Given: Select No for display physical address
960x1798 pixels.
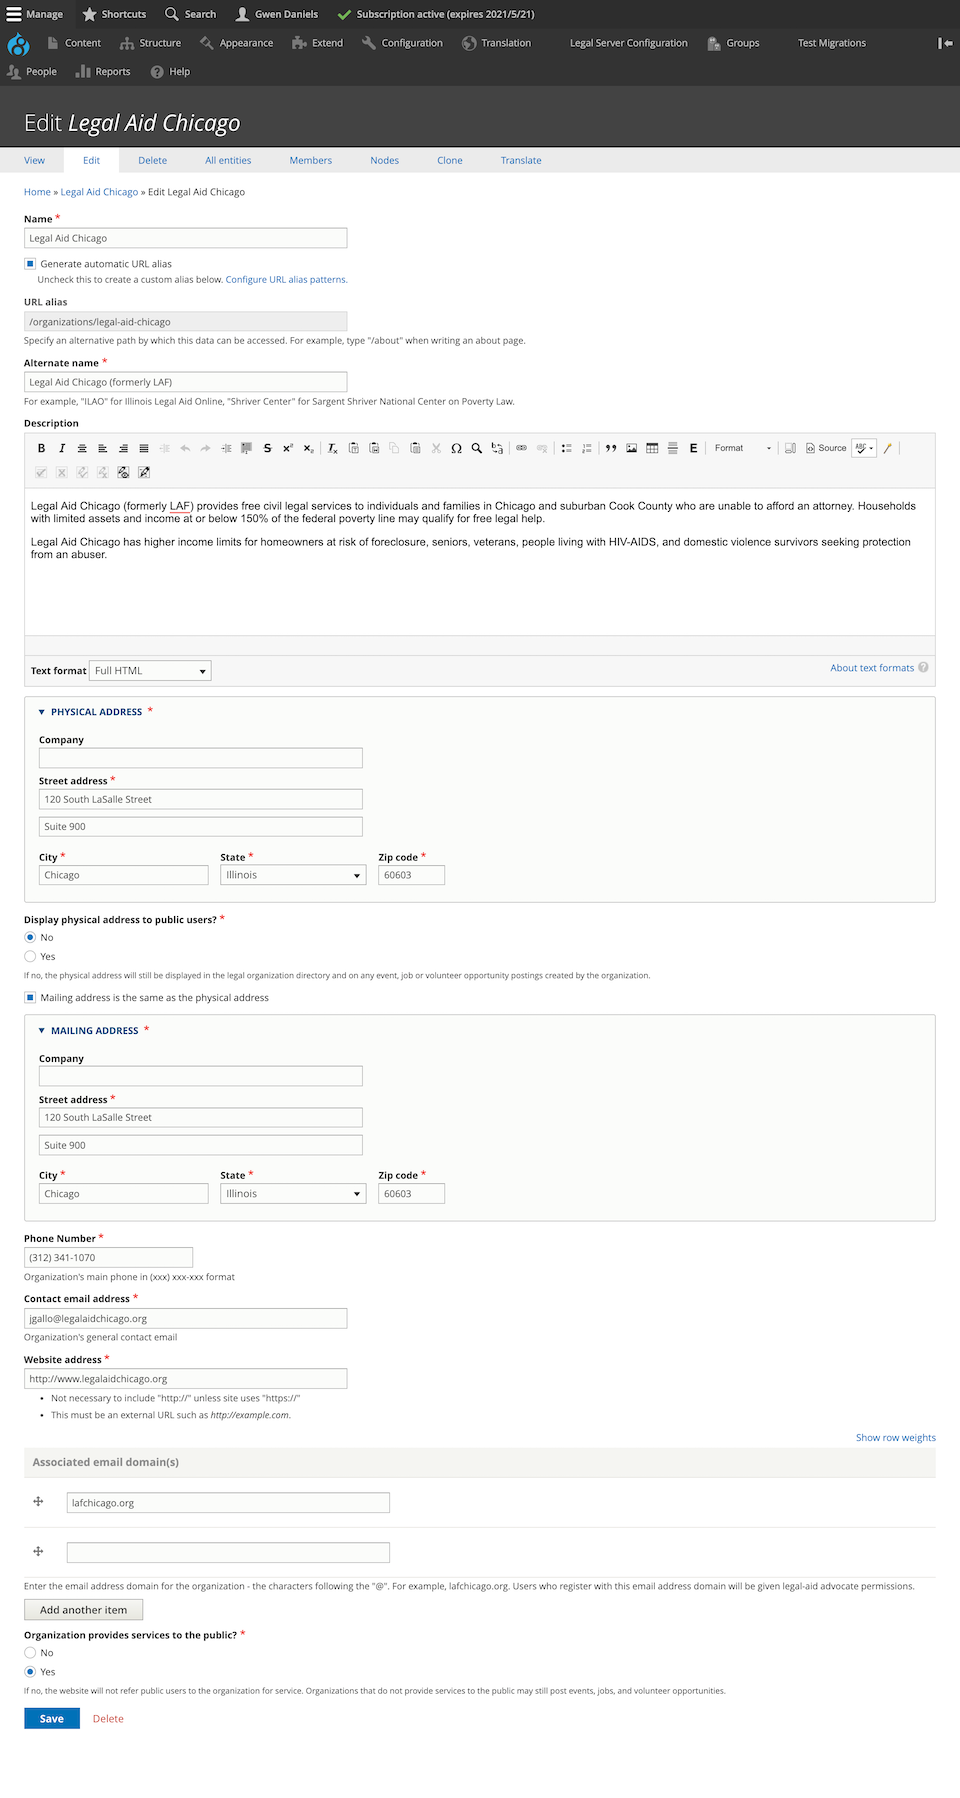Looking at the screenshot, I should click(30, 937).
